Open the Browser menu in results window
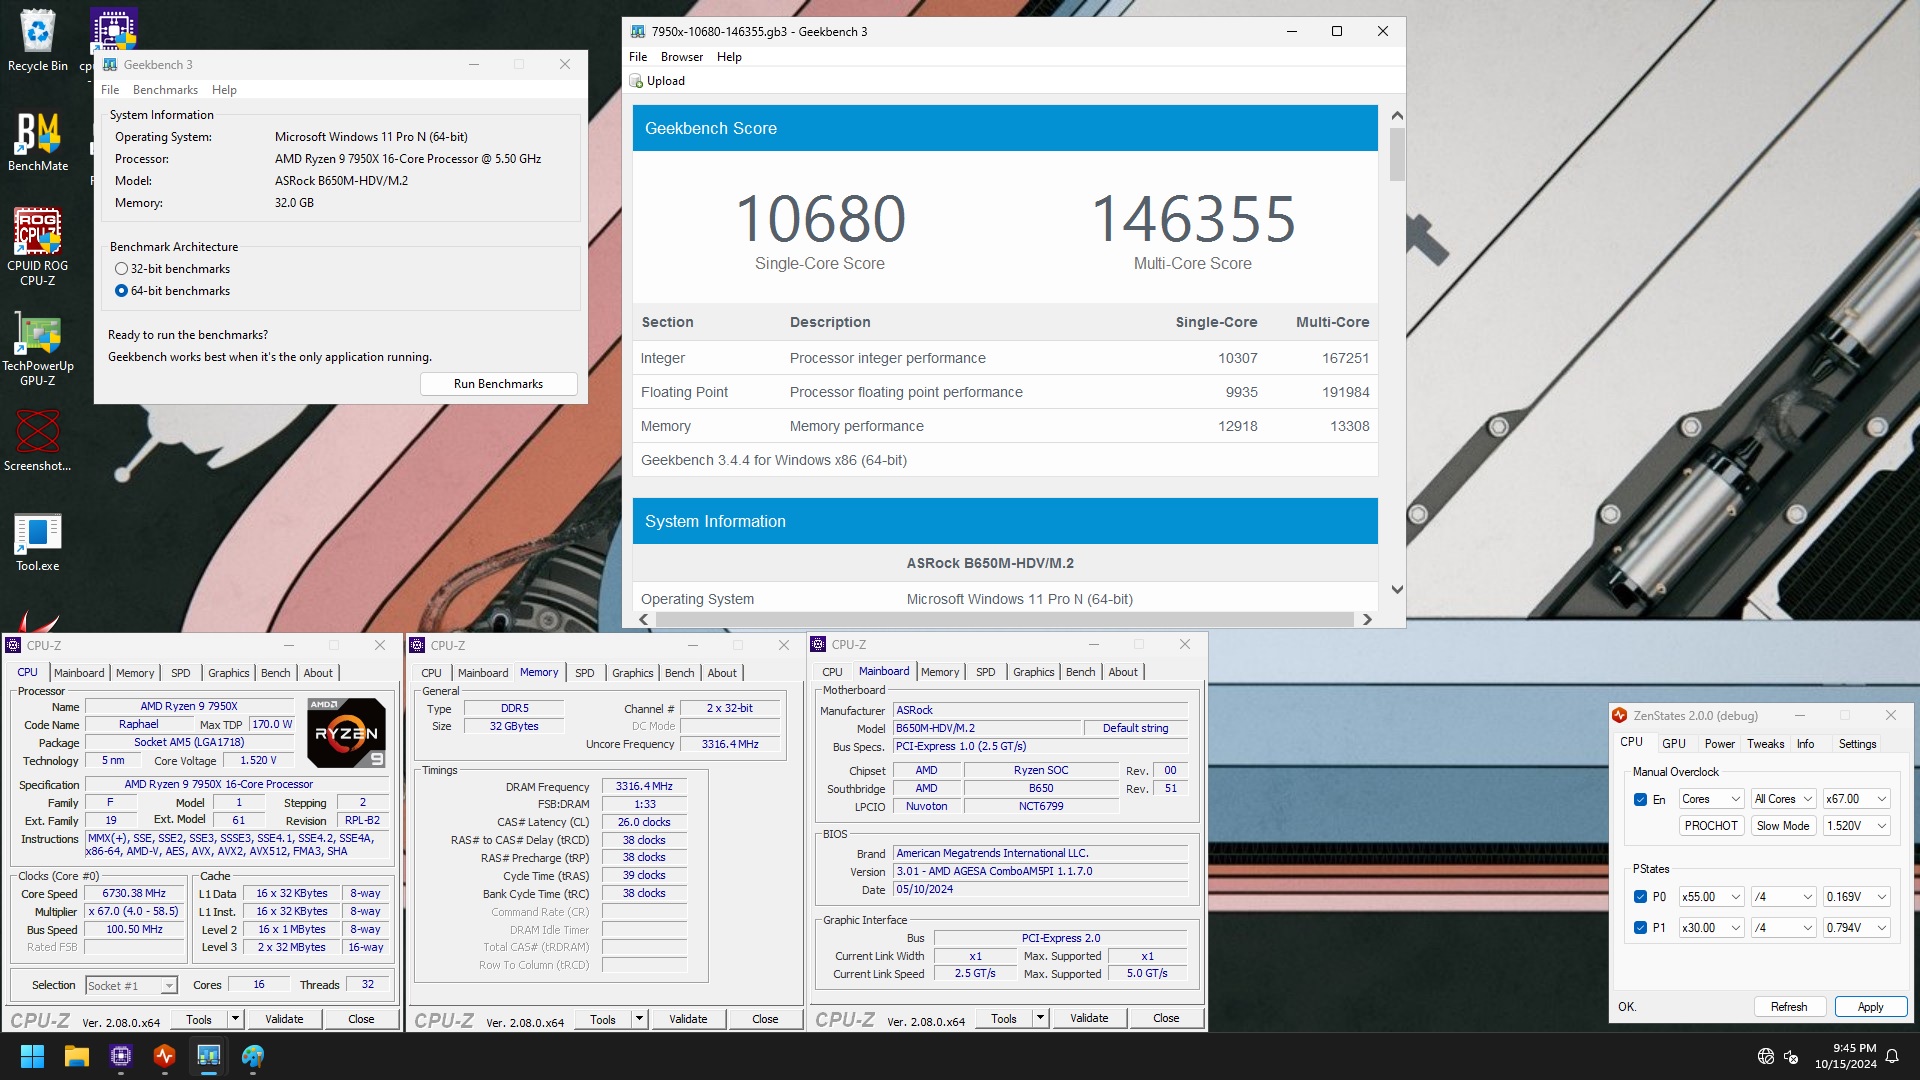This screenshot has height=1080, width=1920. click(681, 57)
